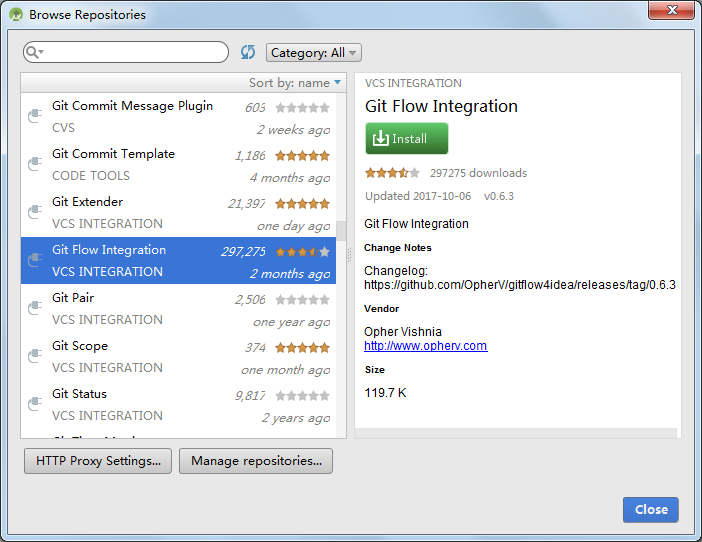Click details panel star rating above downloads

pyautogui.click(x=393, y=172)
